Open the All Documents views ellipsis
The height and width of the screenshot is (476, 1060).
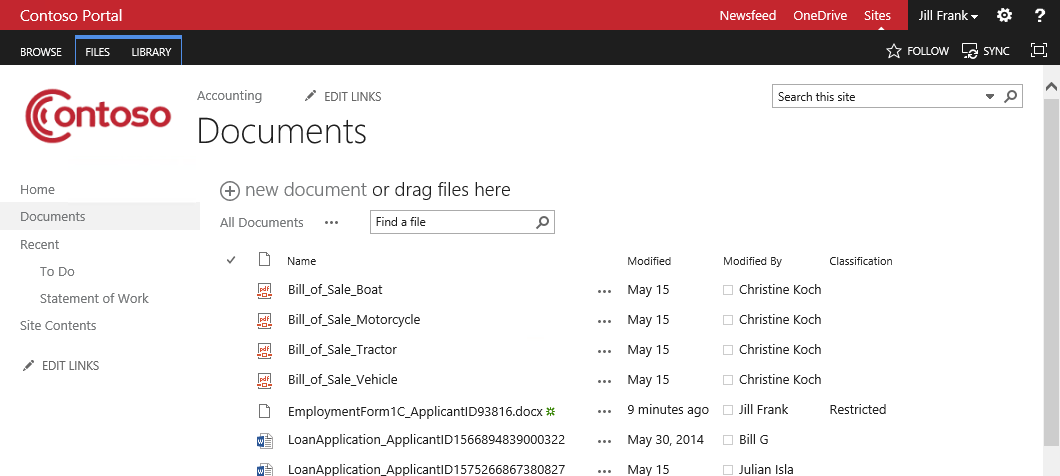coord(331,222)
